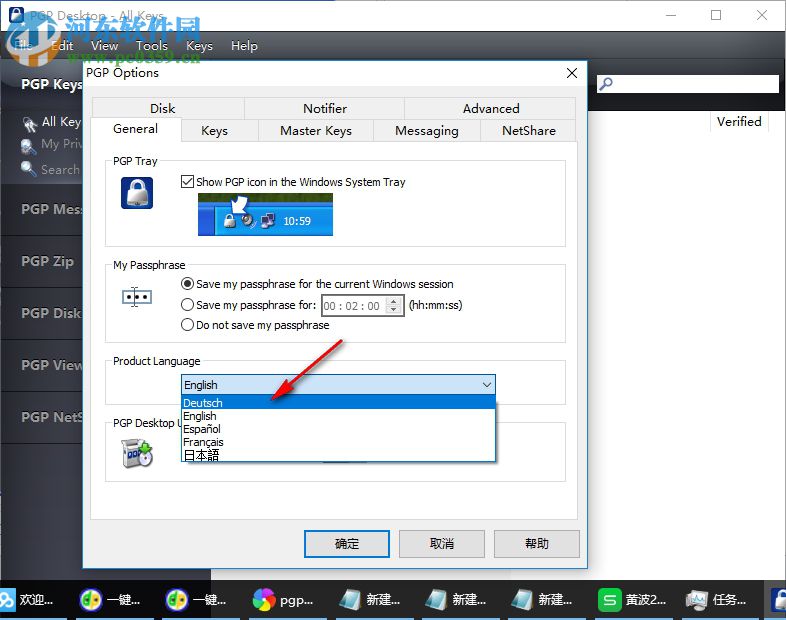Choose Español from the language list
The width and height of the screenshot is (786, 620).
tap(338, 429)
